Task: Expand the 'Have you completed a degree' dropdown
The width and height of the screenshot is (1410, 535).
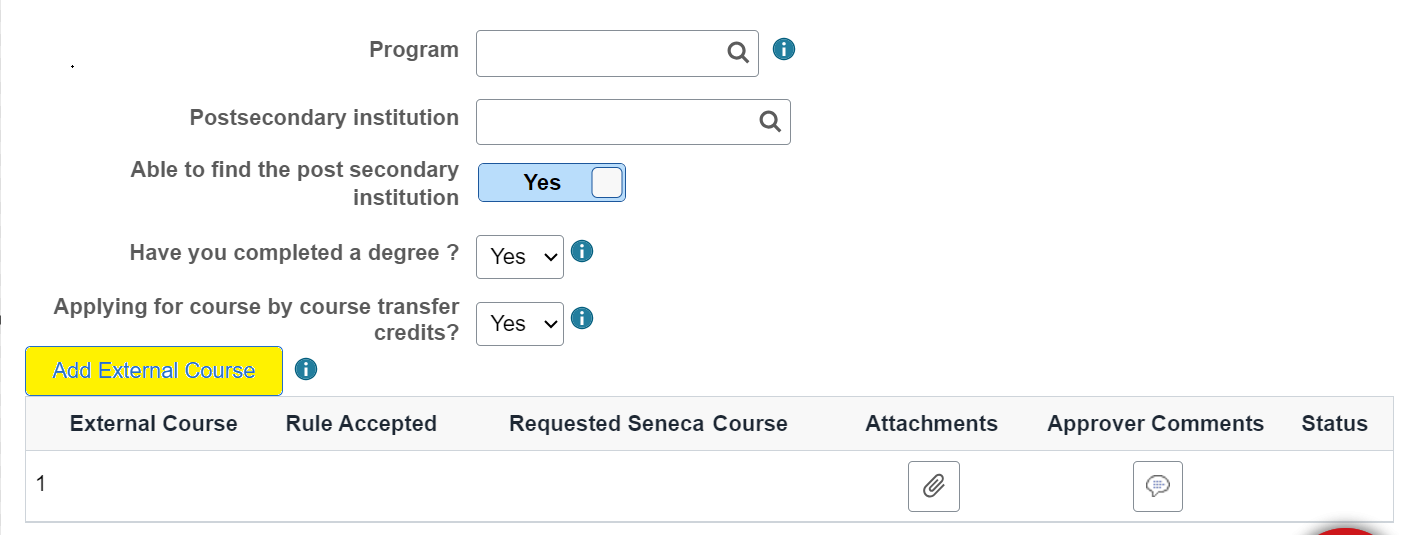Action: pos(520,257)
